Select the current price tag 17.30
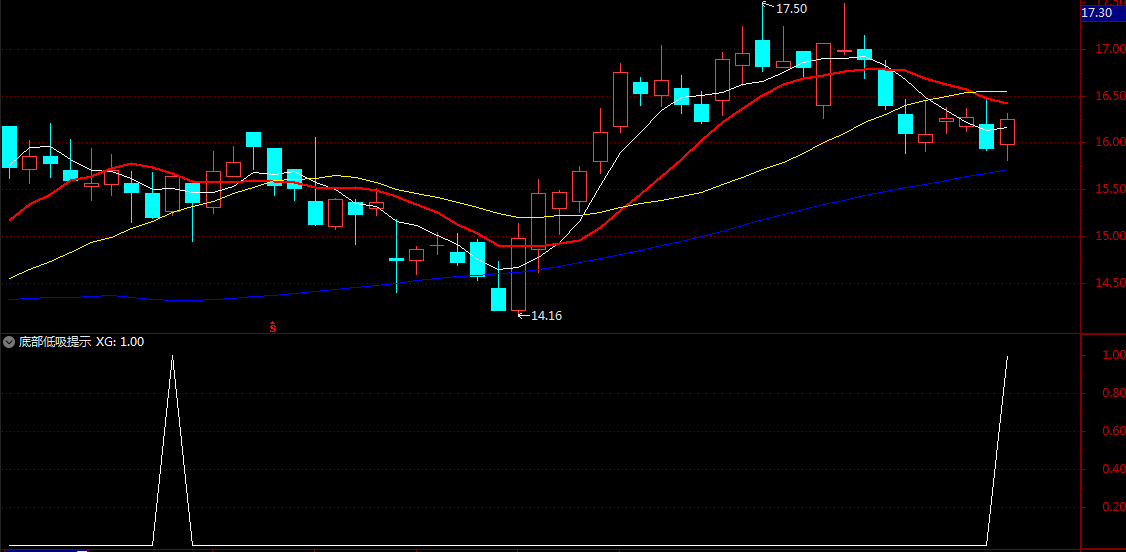The width and height of the screenshot is (1126, 552). pyautogui.click(x=1103, y=13)
